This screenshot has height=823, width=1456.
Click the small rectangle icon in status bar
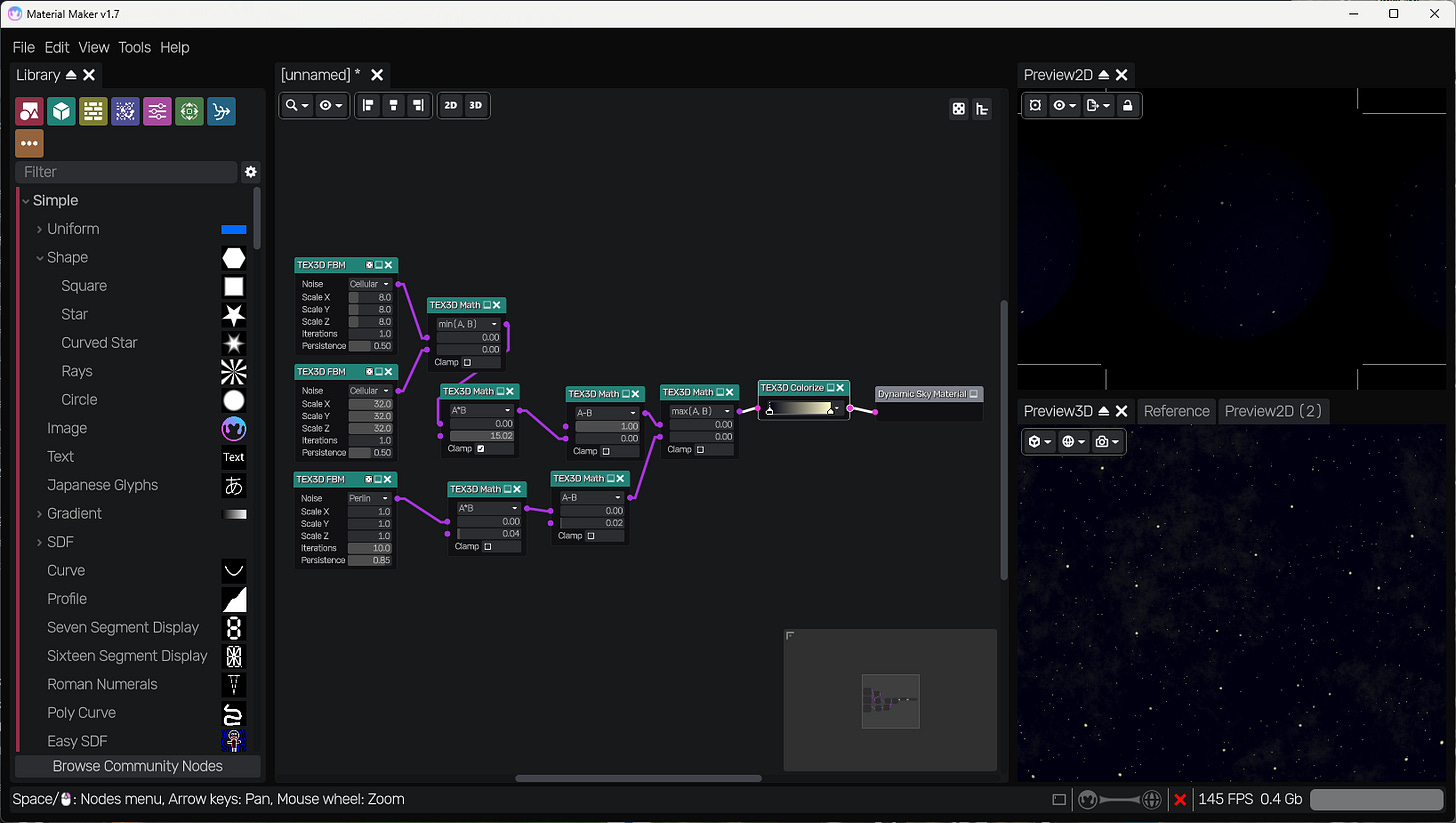click(1059, 799)
